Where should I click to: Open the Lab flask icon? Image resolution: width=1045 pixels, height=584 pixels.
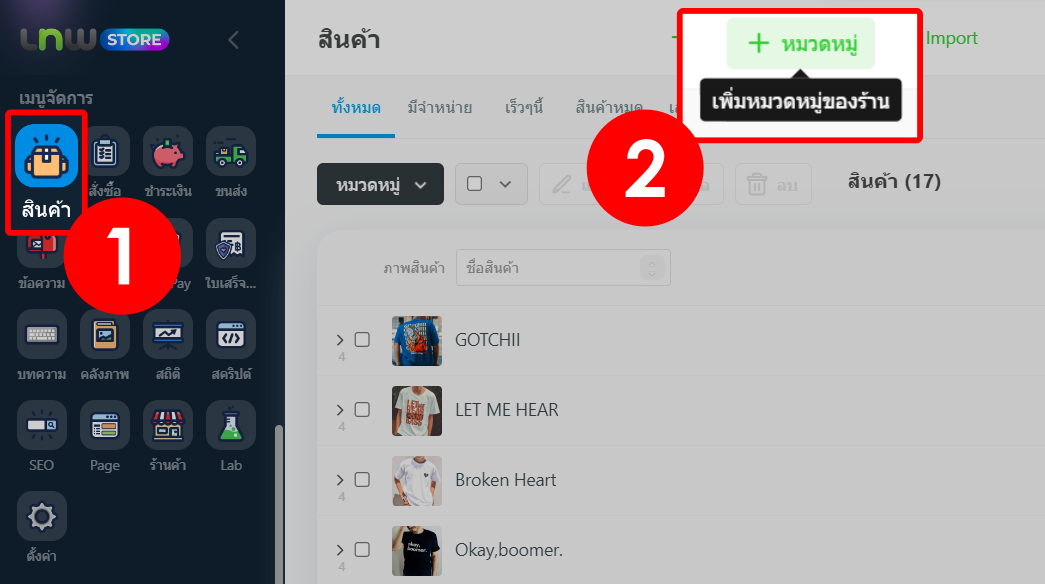(231, 425)
